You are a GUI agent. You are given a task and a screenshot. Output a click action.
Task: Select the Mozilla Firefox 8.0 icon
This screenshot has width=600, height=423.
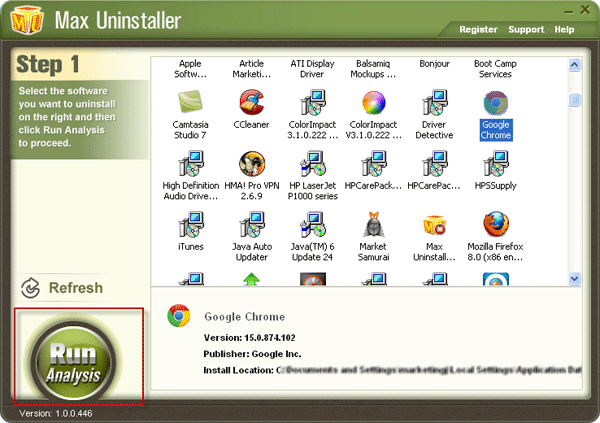click(496, 224)
